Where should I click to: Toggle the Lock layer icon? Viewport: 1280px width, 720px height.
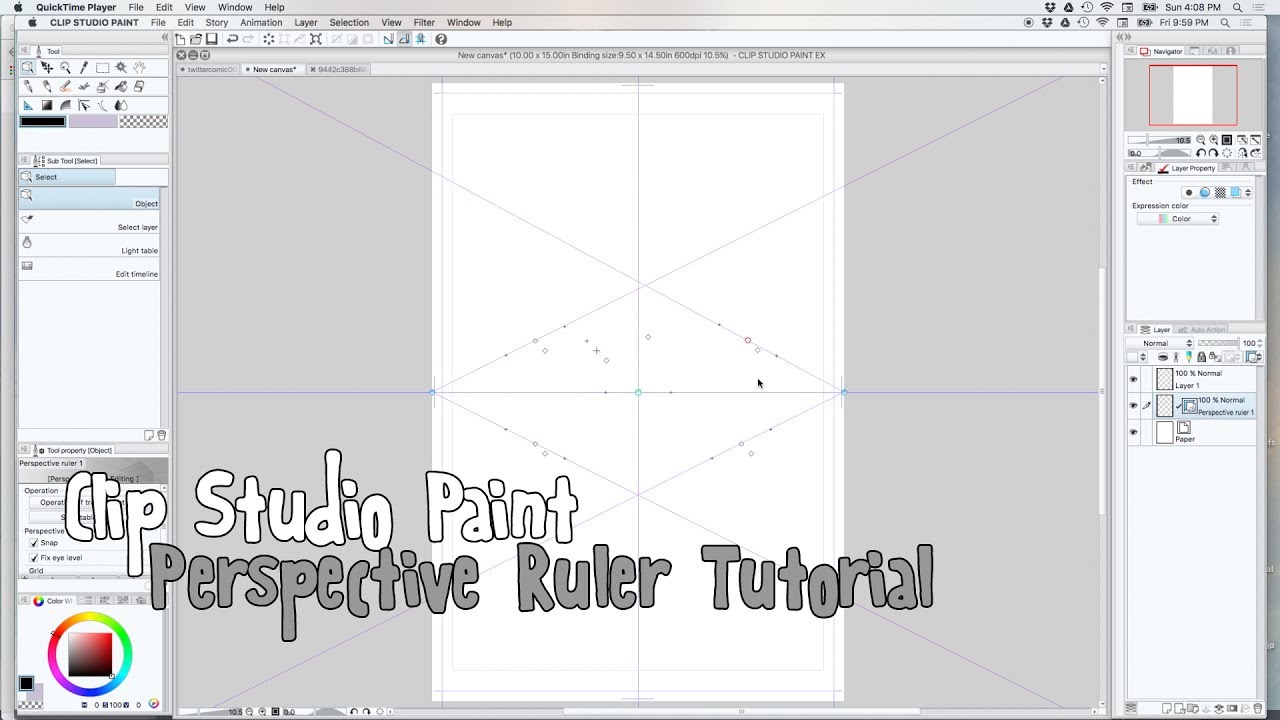pyautogui.click(x=1201, y=356)
